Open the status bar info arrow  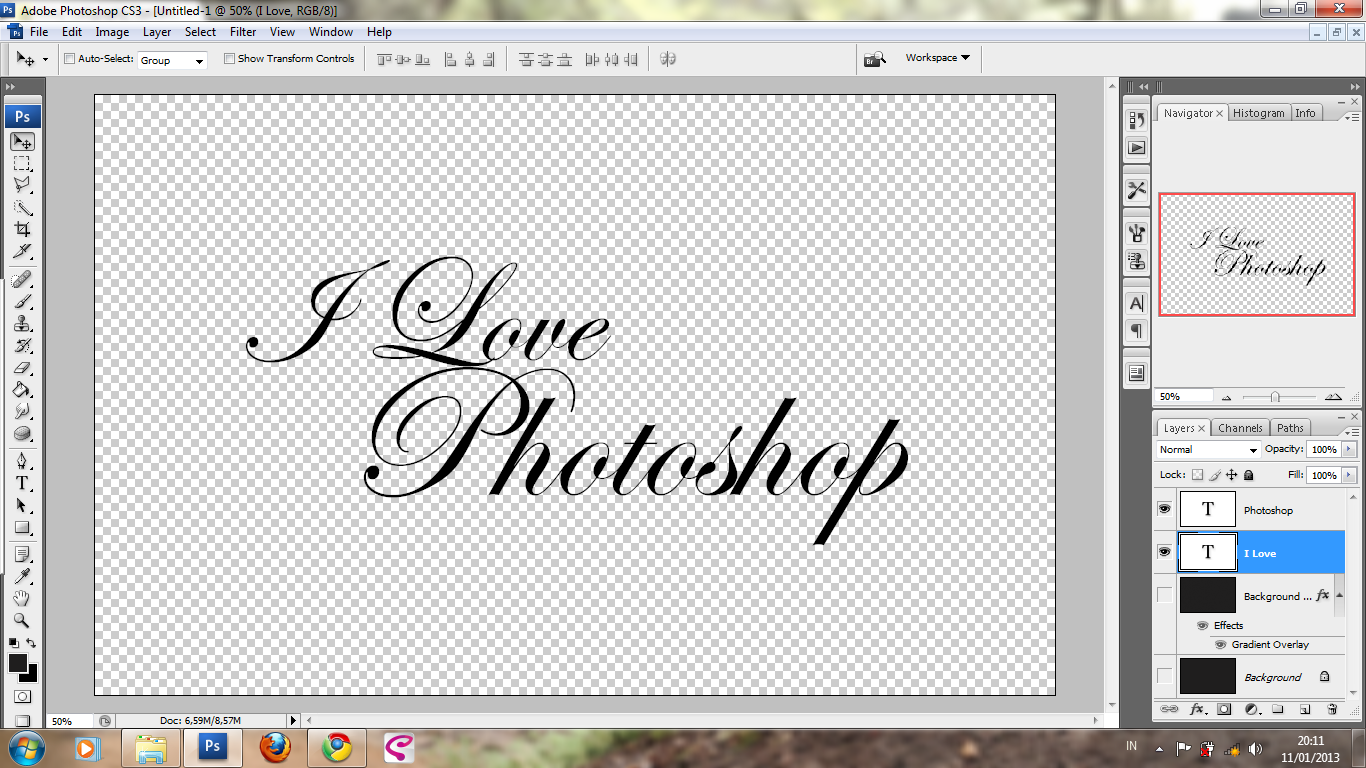pyautogui.click(x=293, y=720)
